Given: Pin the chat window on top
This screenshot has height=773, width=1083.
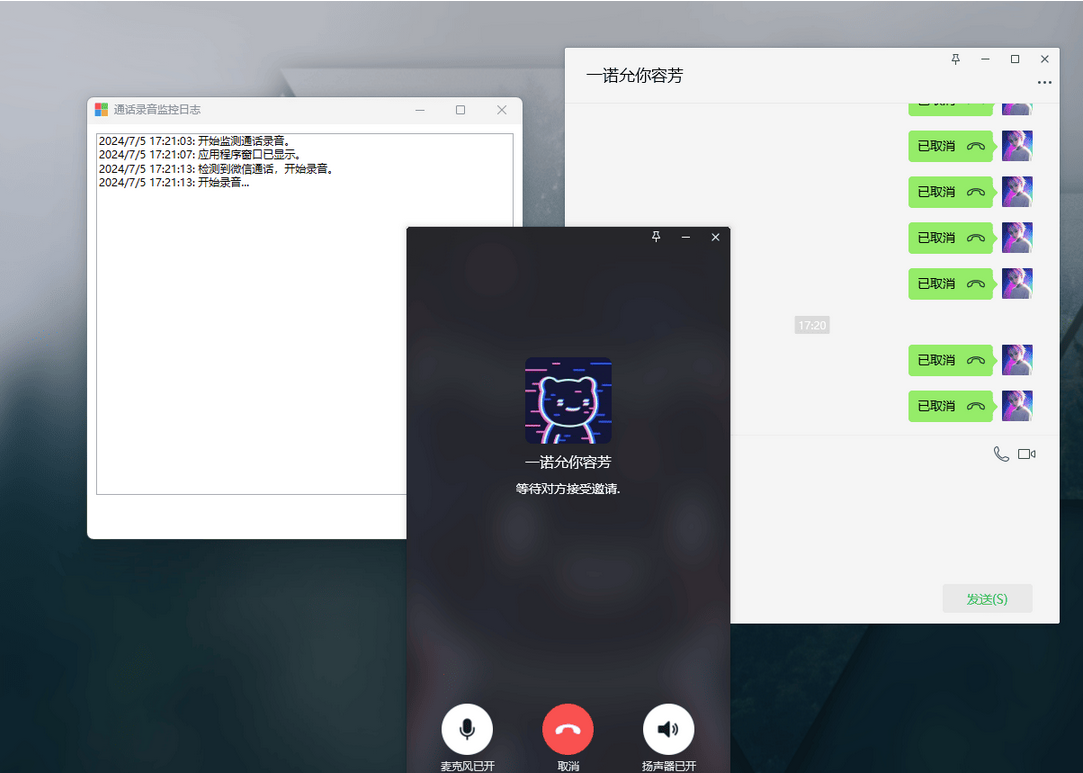Looking at the screenshot, I should coord(956,59).
